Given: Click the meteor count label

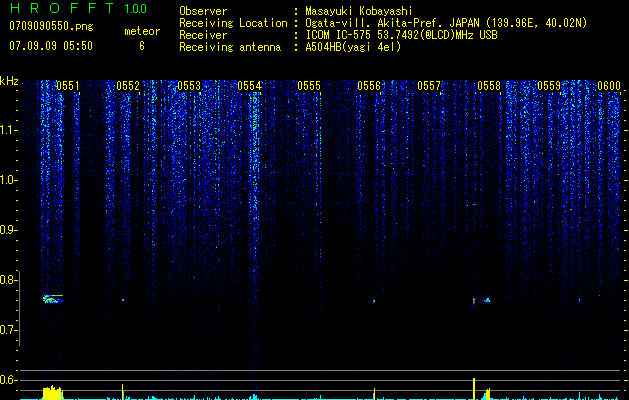Looking at the screenshot, I should [142, 31].
